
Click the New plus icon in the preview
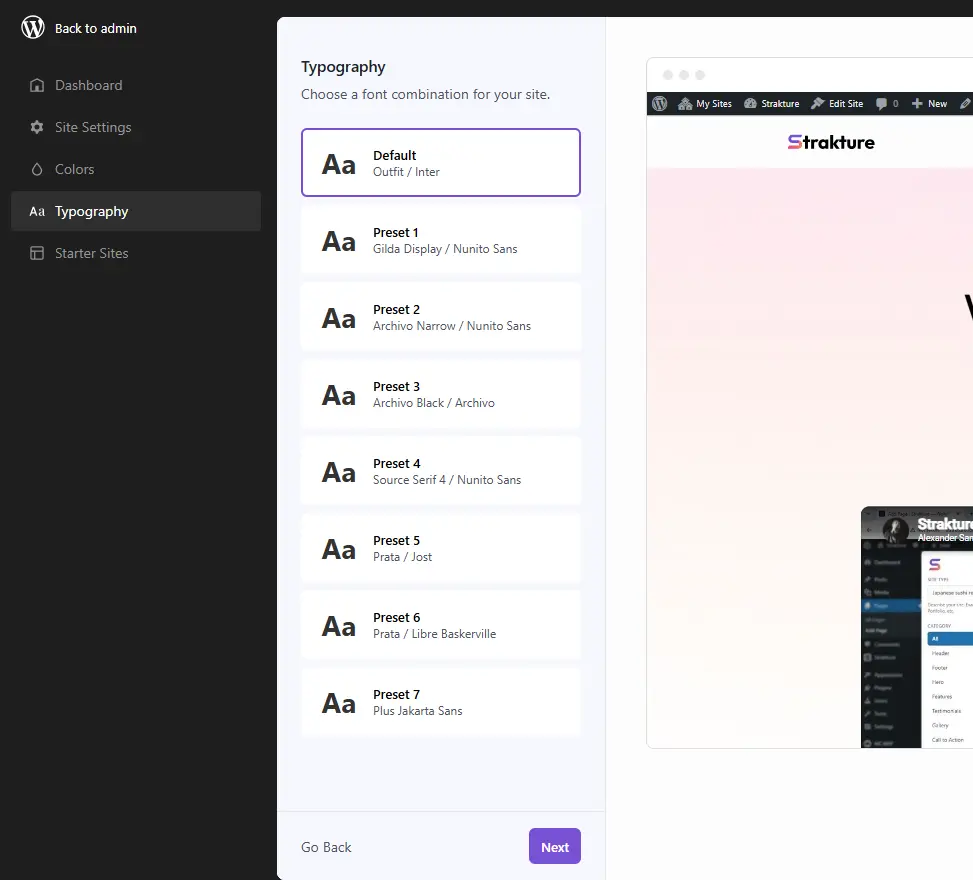click(918, 103)
